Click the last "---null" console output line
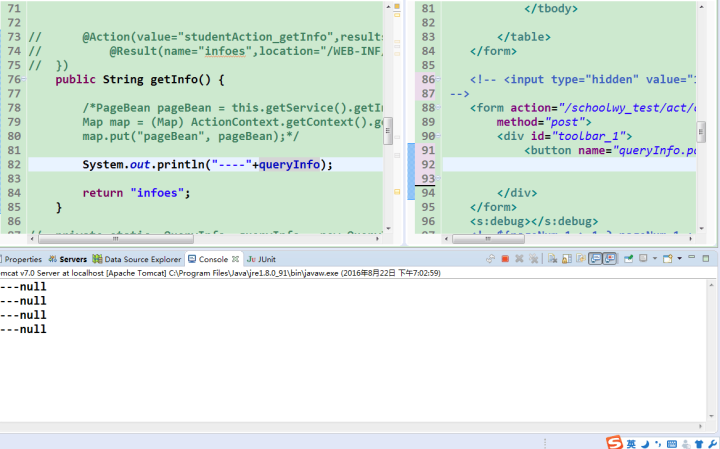This screenshot has height=449, width=720. tap(23, 329)
